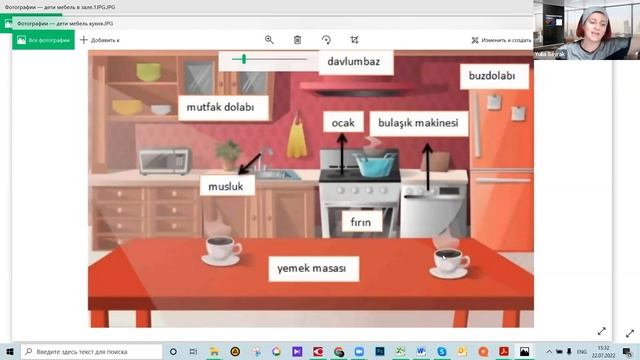Open Zoom app from taskbar
The height and width of the screenshot is (360, 640).
pyautogui.click(x=359, y=351)
